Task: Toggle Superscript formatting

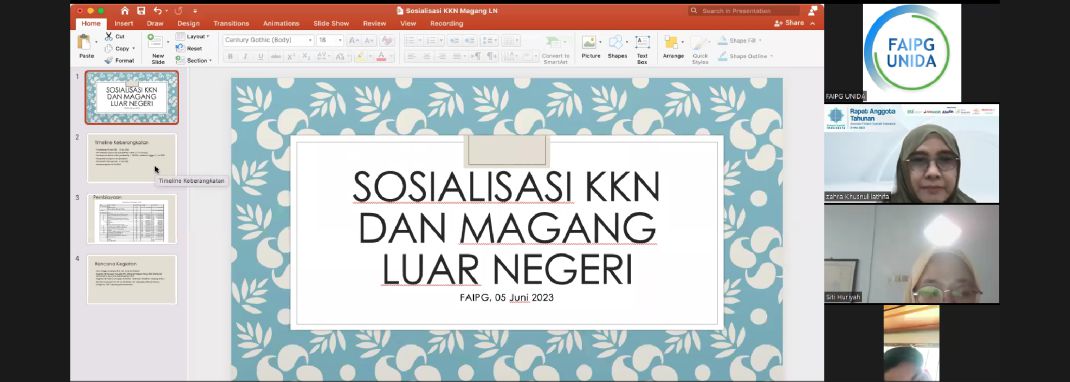Action: [291, 57]
